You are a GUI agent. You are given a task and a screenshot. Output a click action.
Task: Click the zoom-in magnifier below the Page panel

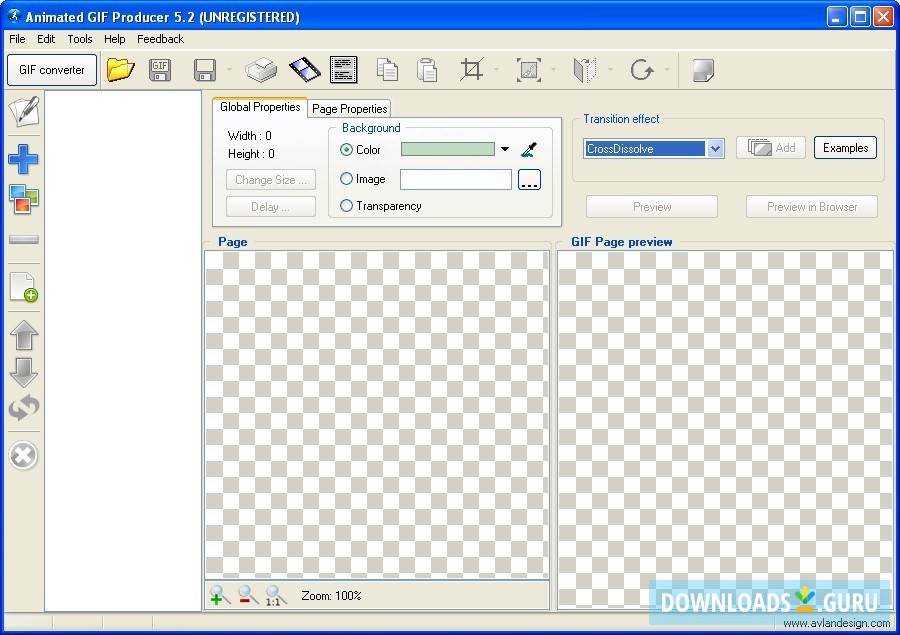[x=219, y=596]
